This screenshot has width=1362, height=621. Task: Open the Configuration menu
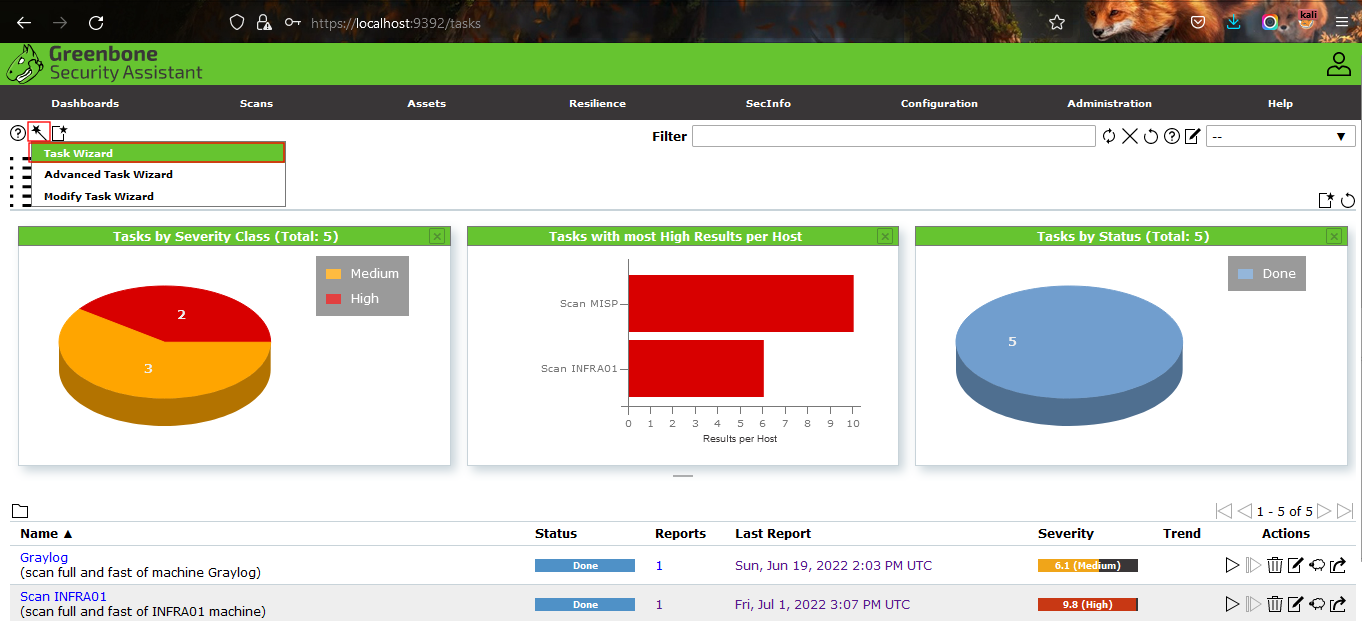[x=939, y=103]
